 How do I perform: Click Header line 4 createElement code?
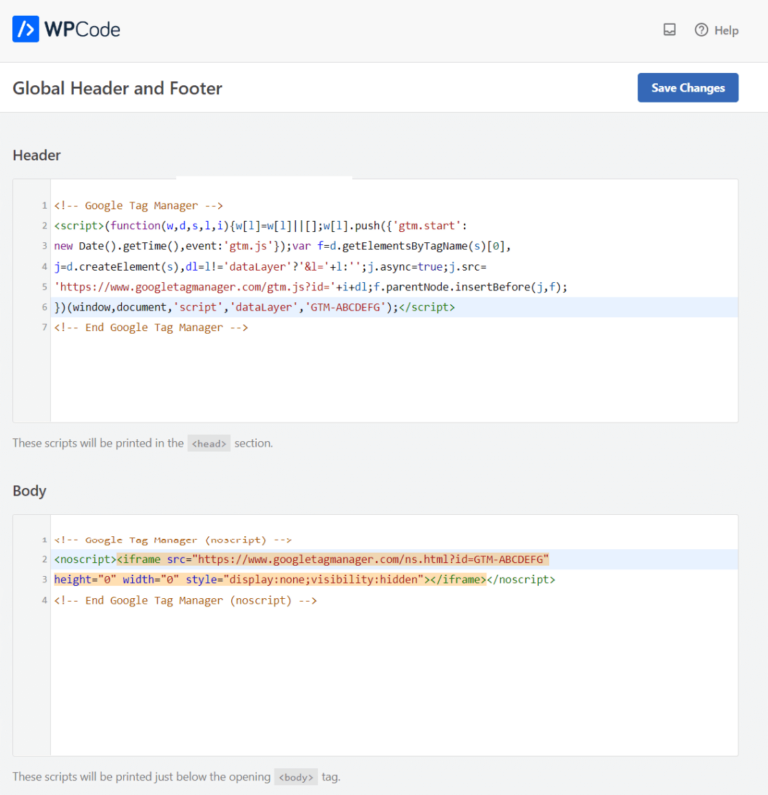[x=270, y=267]
